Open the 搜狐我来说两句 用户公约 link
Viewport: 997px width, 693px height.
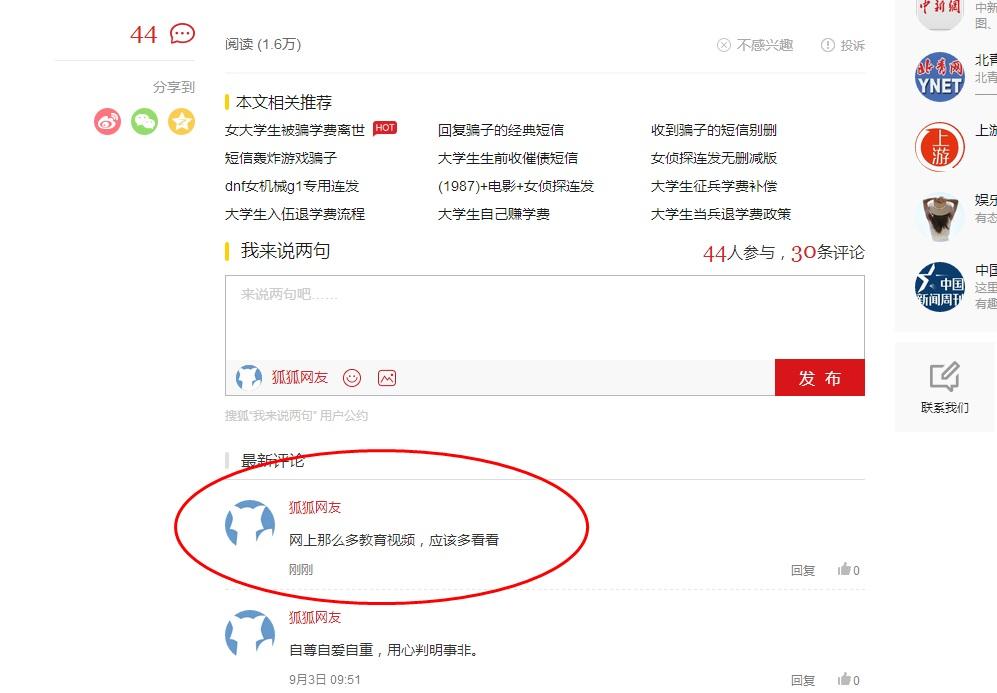coord(296,415)
